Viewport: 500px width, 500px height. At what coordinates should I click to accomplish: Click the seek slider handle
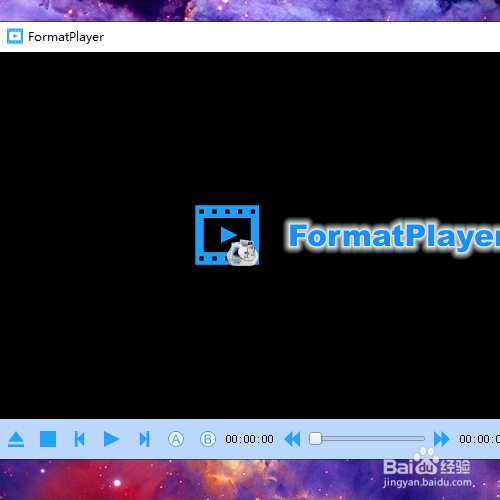[x=315, y=439]
